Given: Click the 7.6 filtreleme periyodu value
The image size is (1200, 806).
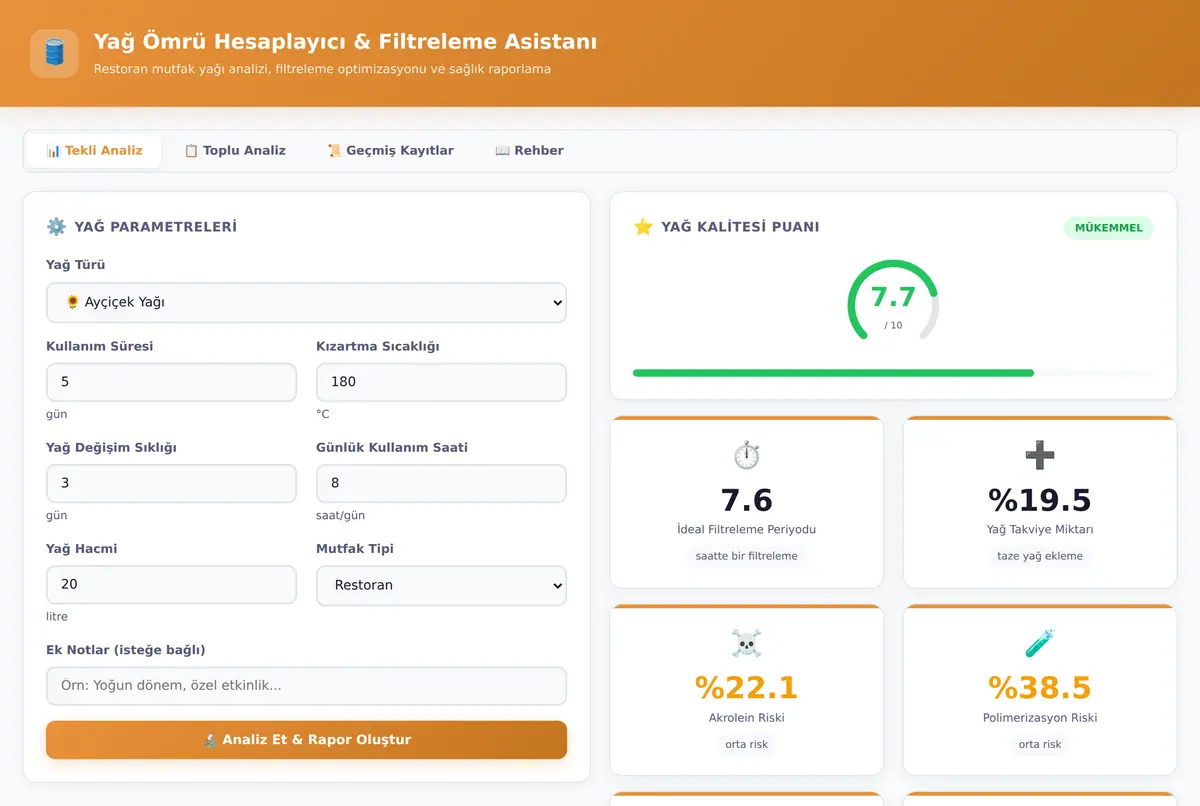Looking at the screenshot, I should pyautogui.click(x=746, y=500).
